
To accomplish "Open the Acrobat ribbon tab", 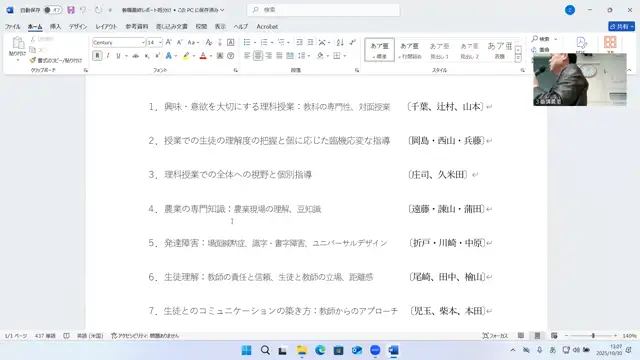I will [267, 27].
